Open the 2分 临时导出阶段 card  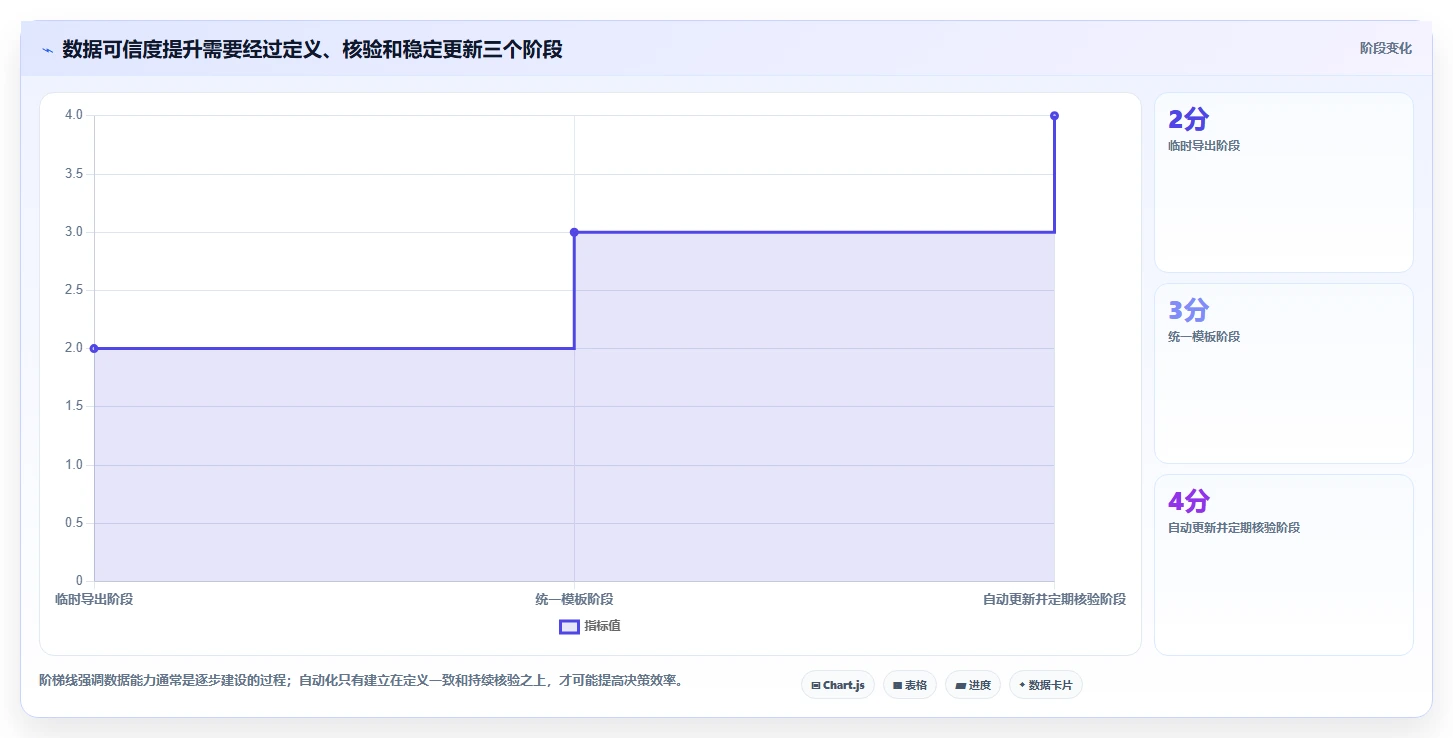tap(1284, 182)
